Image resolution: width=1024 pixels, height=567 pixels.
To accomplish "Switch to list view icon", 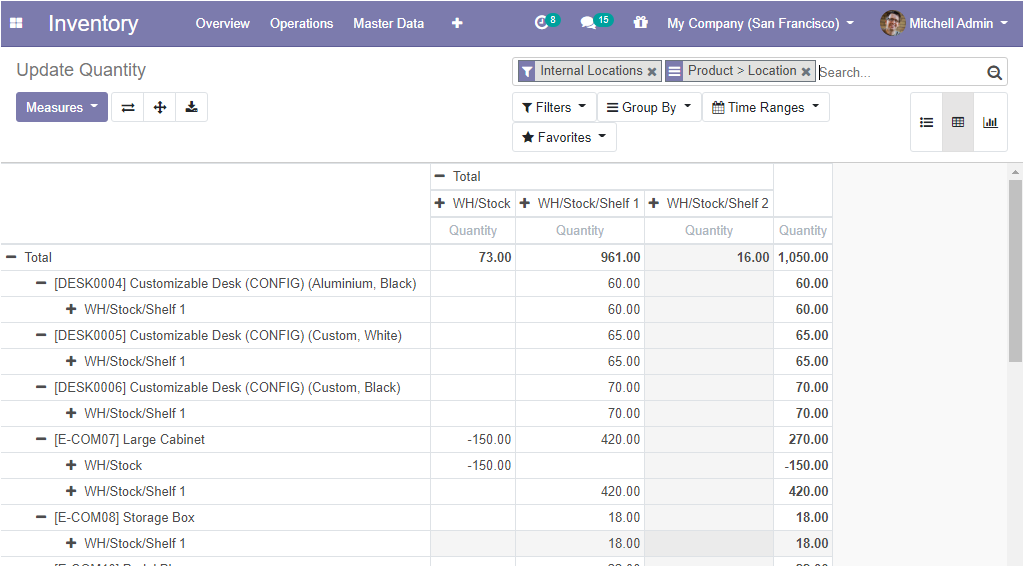I will [926, 122].
